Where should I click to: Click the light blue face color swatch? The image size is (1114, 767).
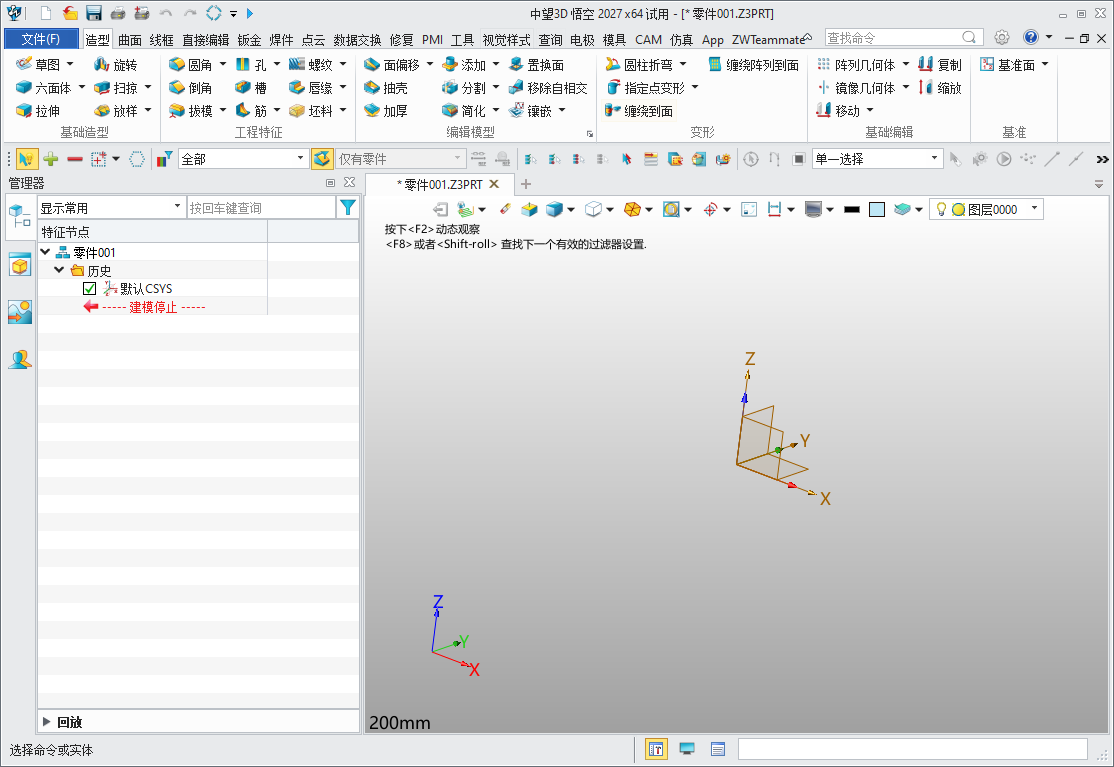(x=877, y=210)
